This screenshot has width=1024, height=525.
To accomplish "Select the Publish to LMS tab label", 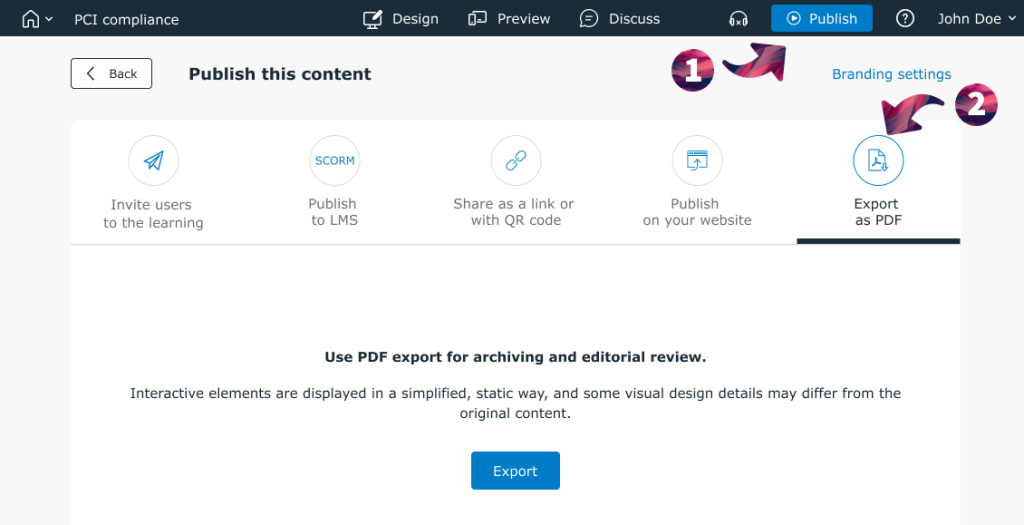I will coord(333,212).
